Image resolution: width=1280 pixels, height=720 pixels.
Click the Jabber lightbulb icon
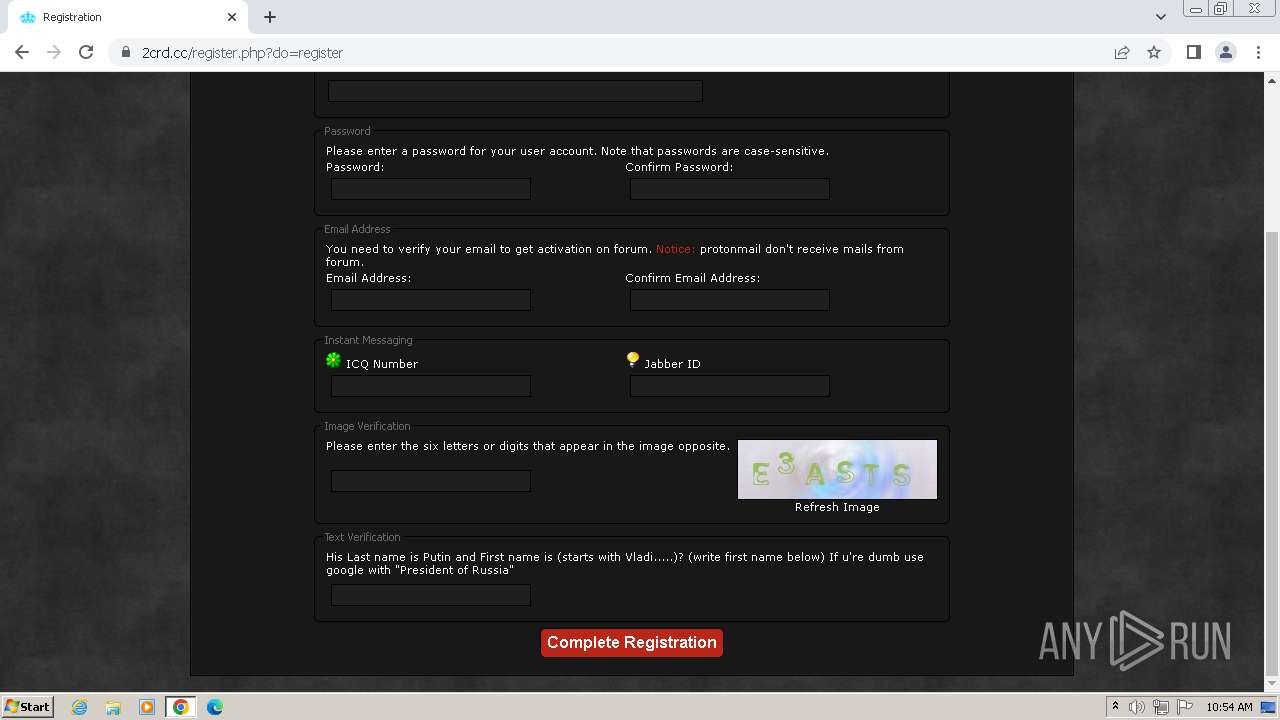coord(633,360)
